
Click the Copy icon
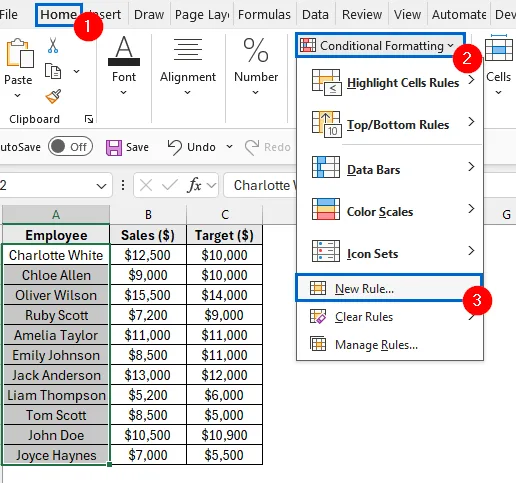tap(53, 71)
